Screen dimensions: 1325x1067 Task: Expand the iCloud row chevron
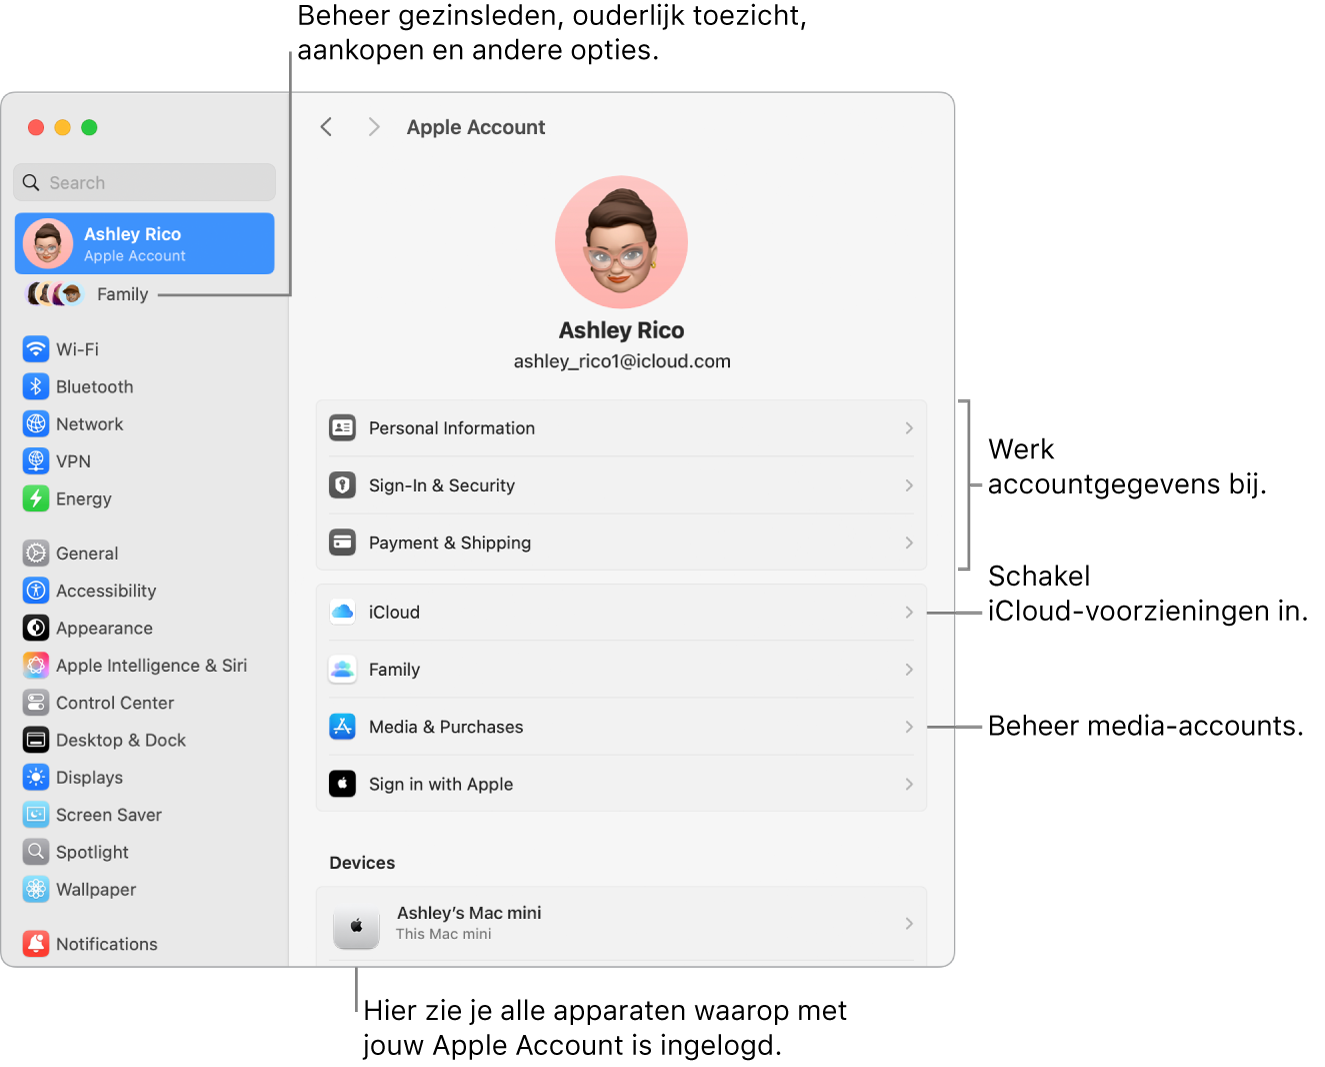click(909, 612)
